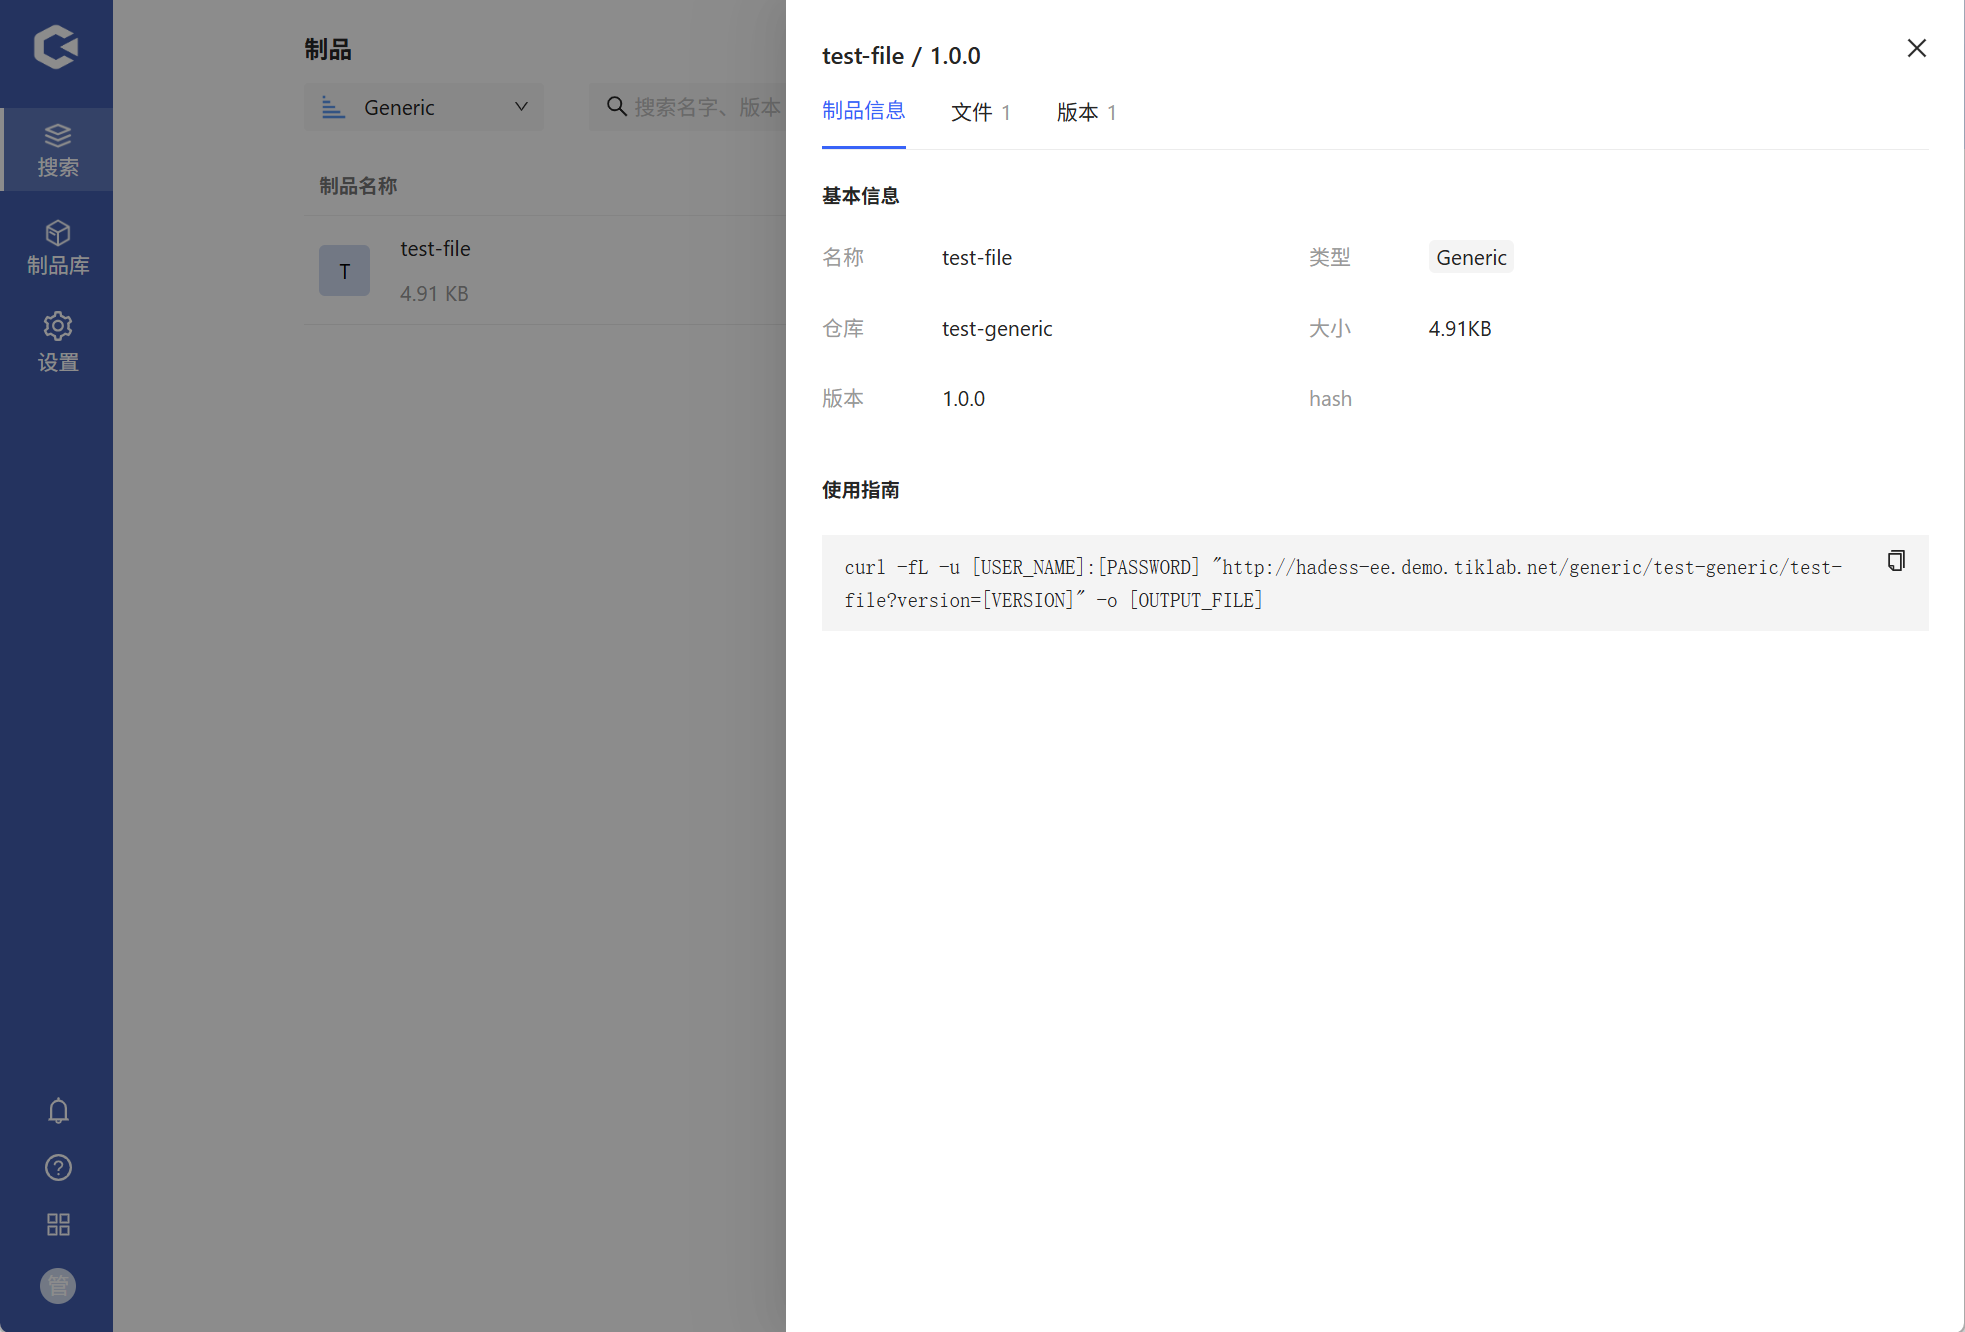1965x1332 pixels.
Task: Switch to the 文件 tab
Action: [x=980, y=112]
